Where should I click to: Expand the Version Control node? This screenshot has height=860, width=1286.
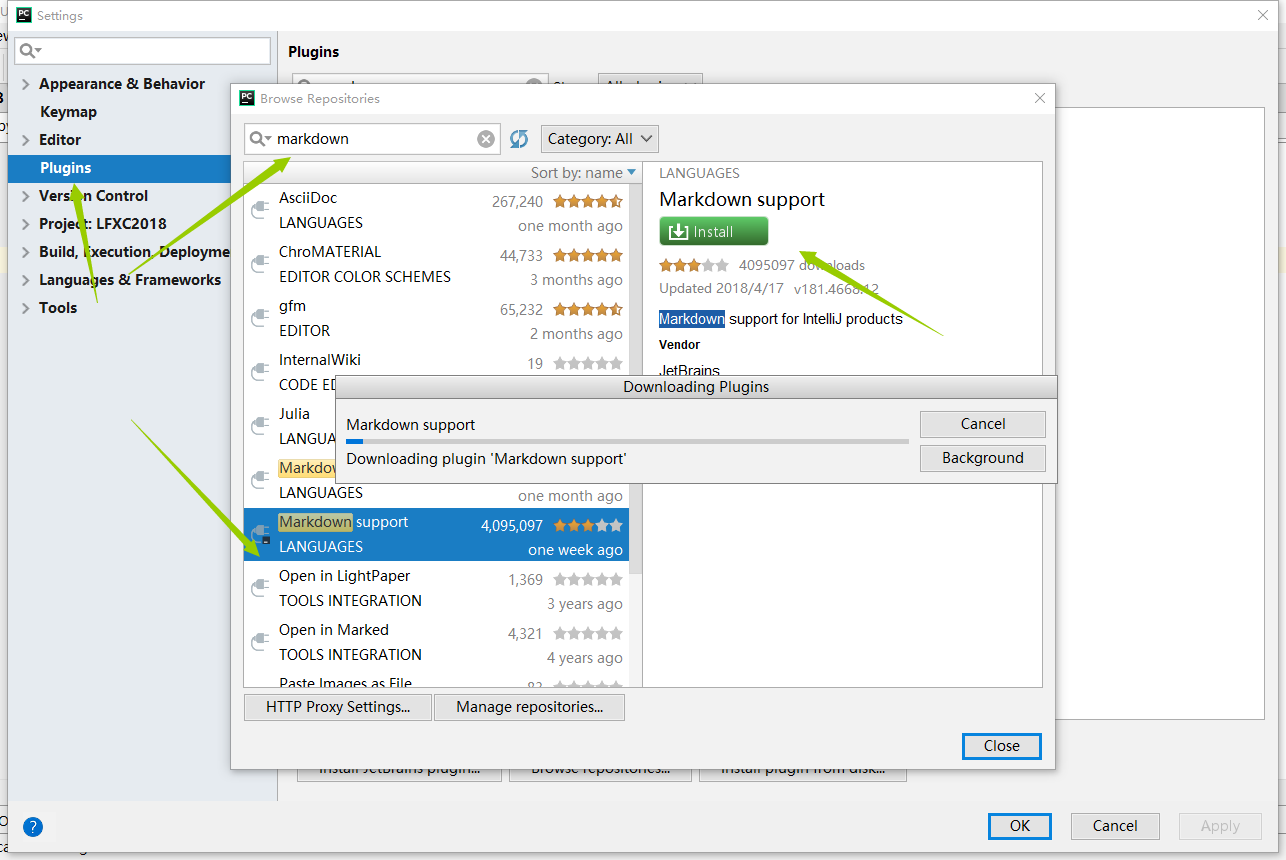(26, 196)
